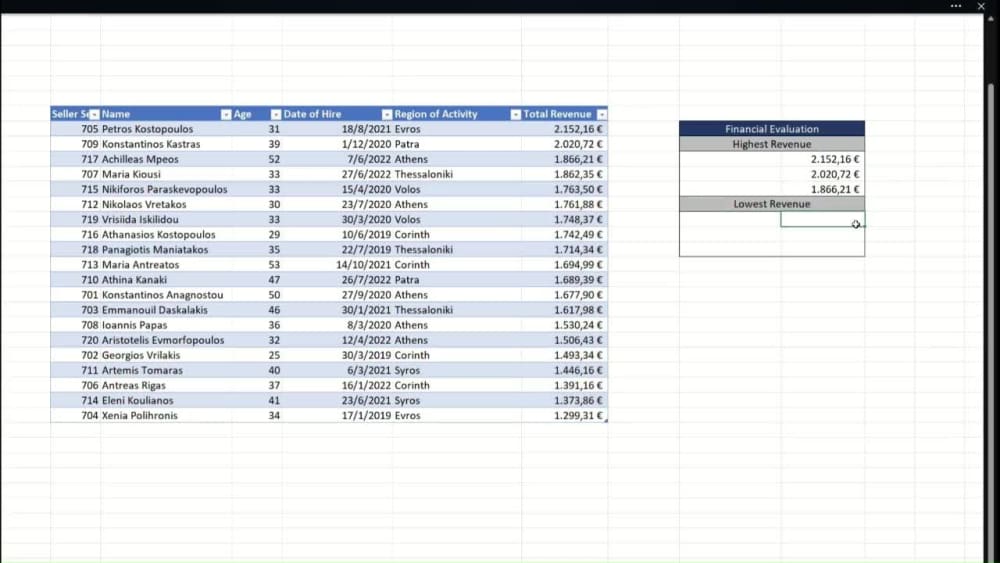Viewport: 1000px width, 563px height.
Task: Select revenue cell 1.862,35 € for Maria Kiousi
Action: tap(564, 174)
